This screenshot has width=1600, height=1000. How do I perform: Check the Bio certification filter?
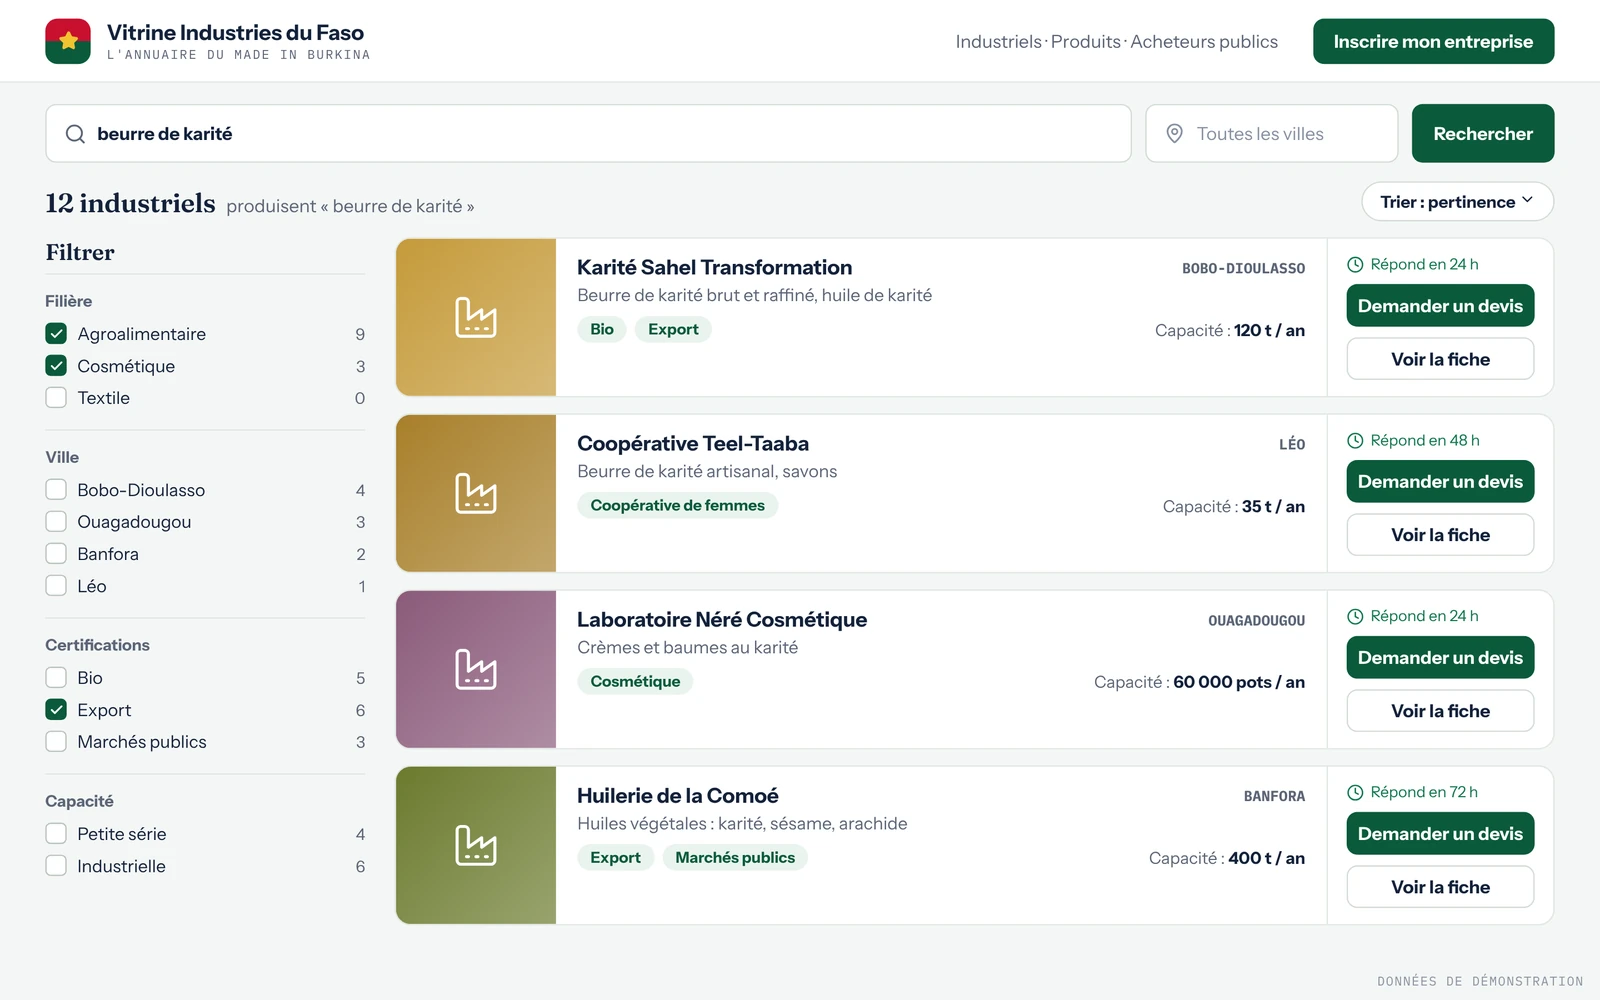(56, 678)
